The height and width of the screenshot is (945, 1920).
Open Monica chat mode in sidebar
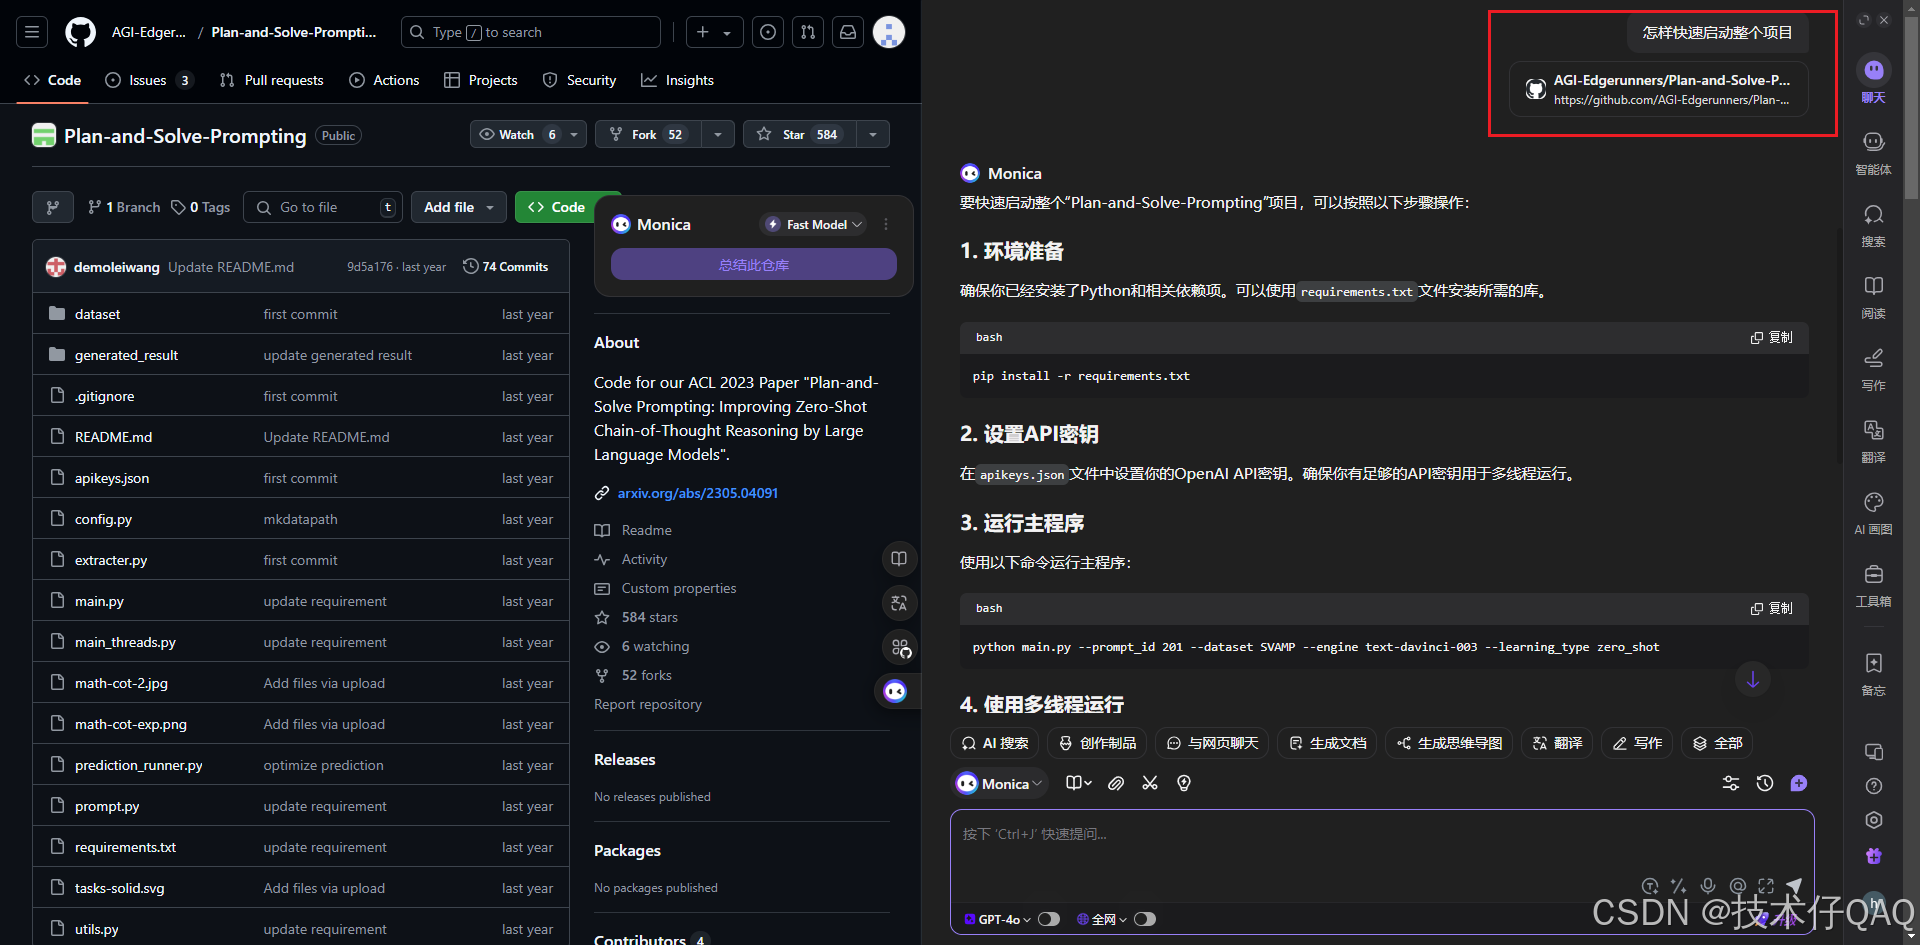coord(1874,78)
